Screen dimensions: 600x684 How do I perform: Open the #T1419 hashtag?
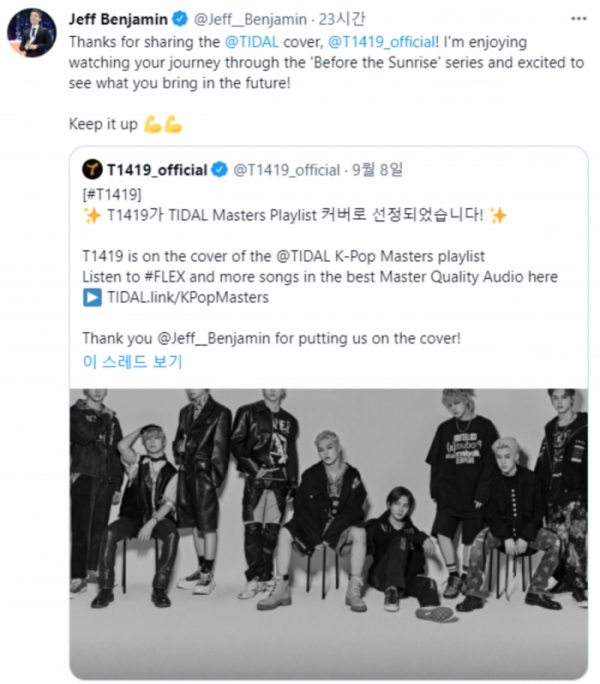click(113, 191)
